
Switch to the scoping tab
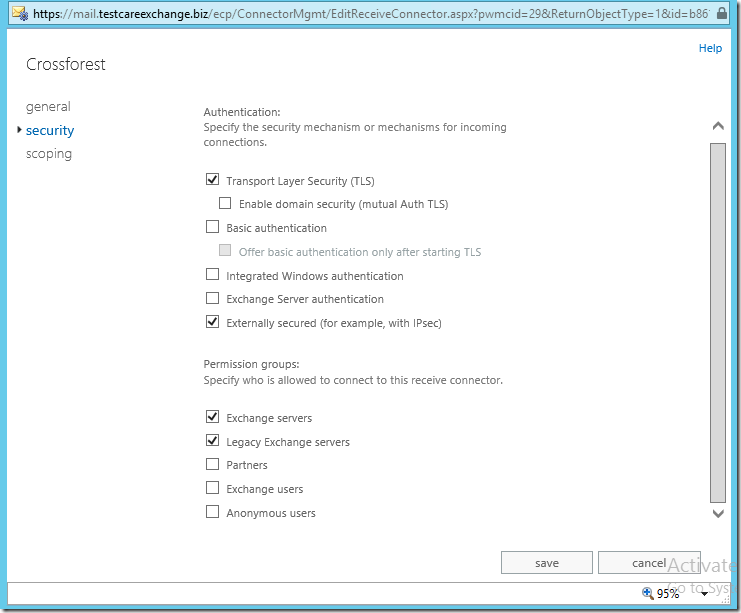(x=49, y=154)
